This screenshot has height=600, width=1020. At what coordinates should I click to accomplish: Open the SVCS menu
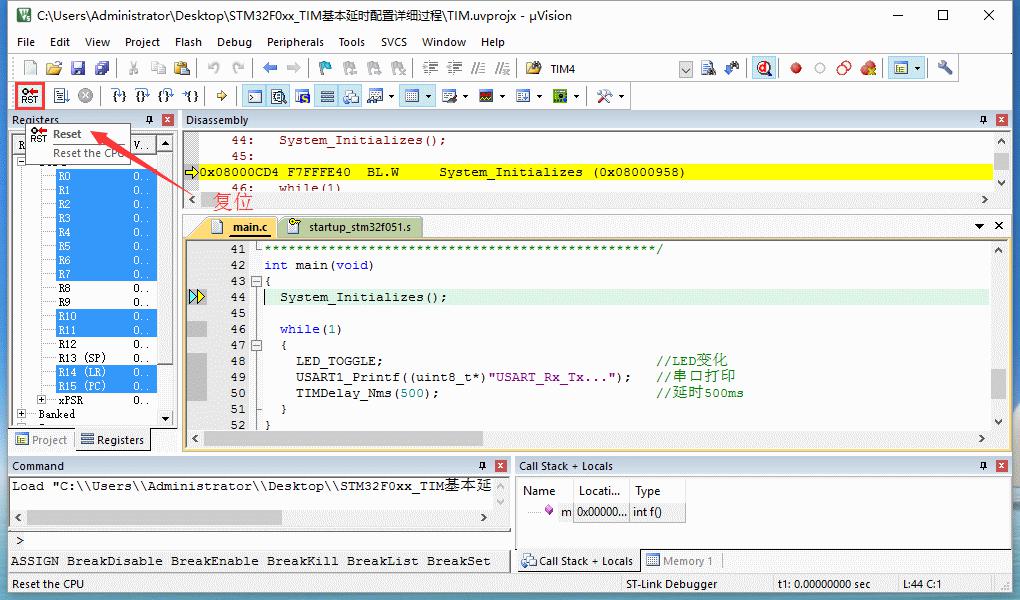[x=394, y=42]
